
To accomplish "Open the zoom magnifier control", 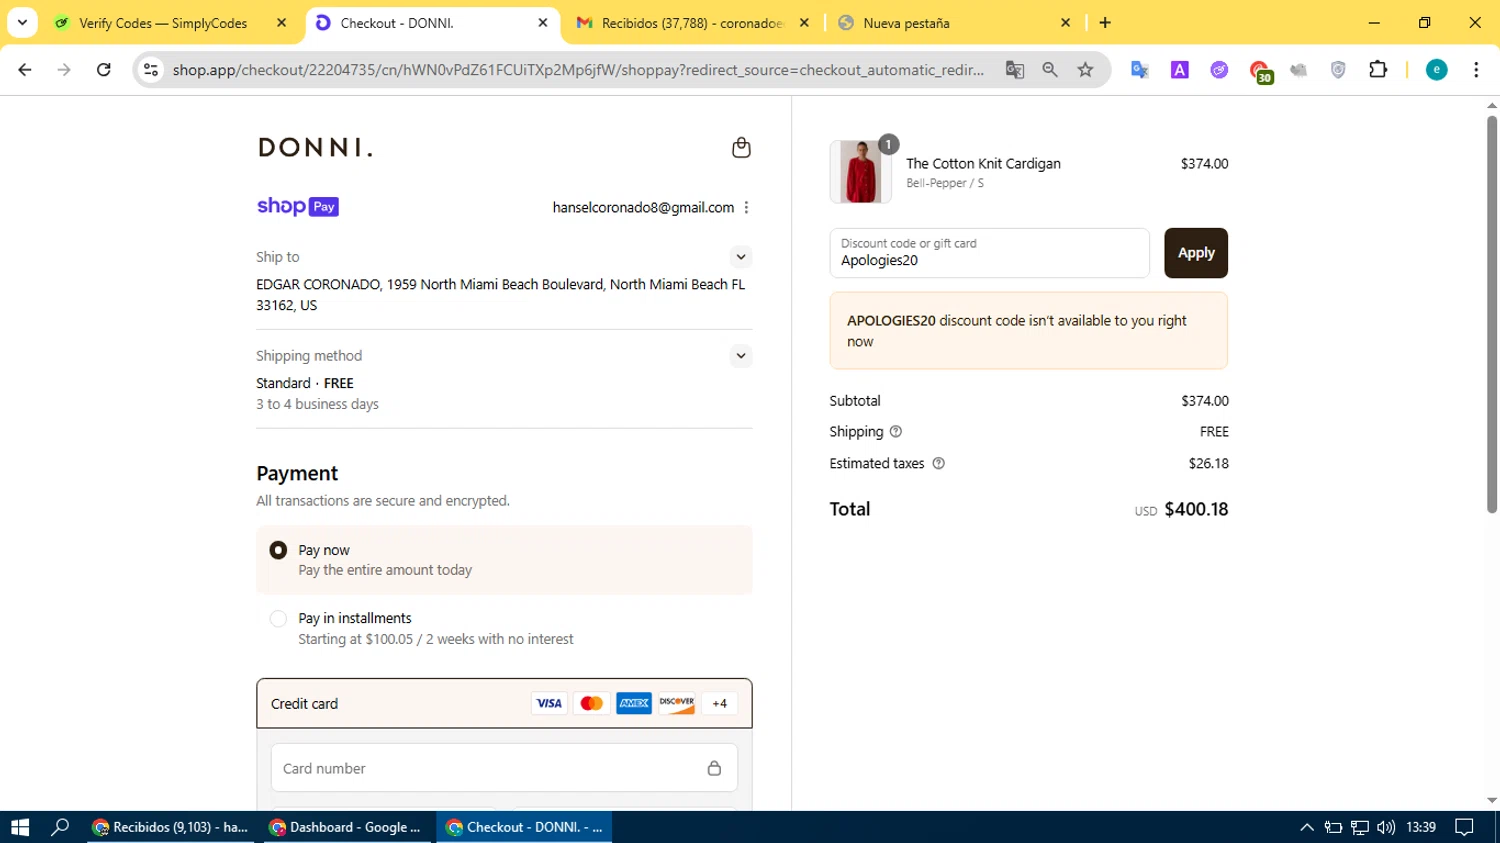I will [1050, 70].
